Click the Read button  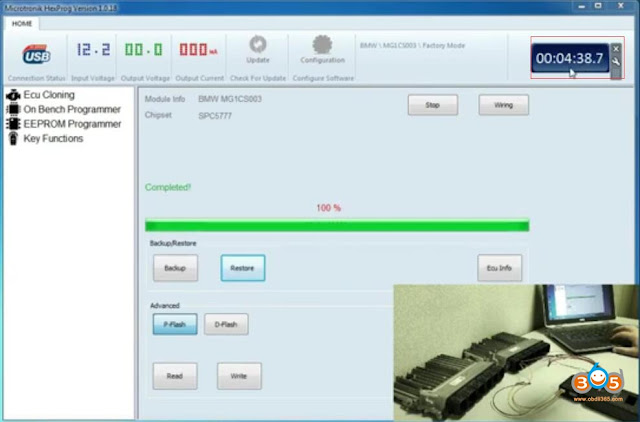pyautogui.click(x=175, y=376)
